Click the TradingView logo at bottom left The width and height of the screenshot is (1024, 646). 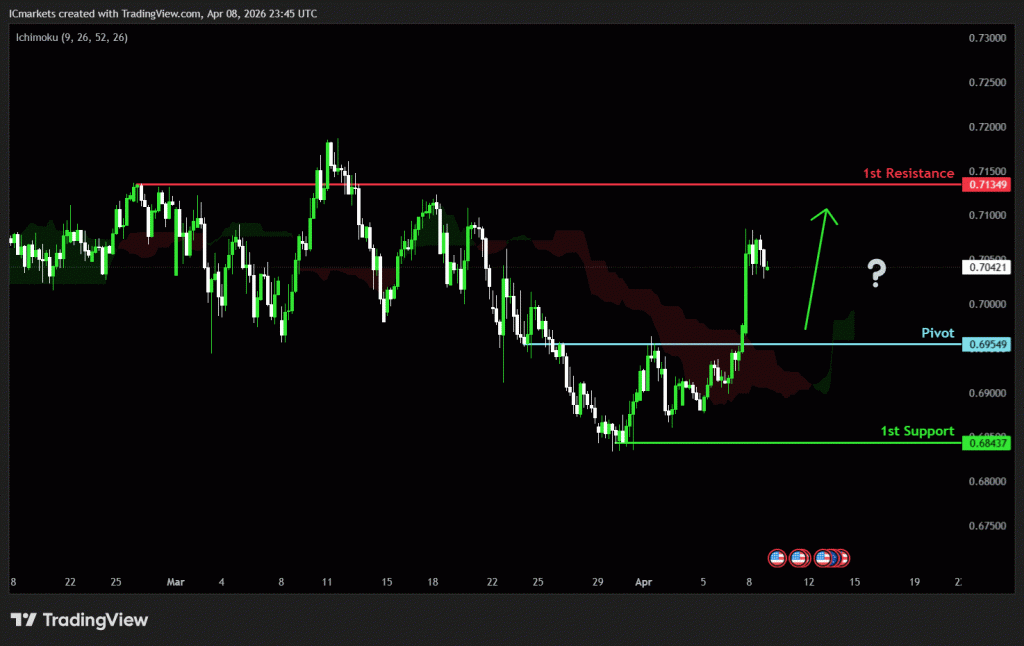(79, 620)
